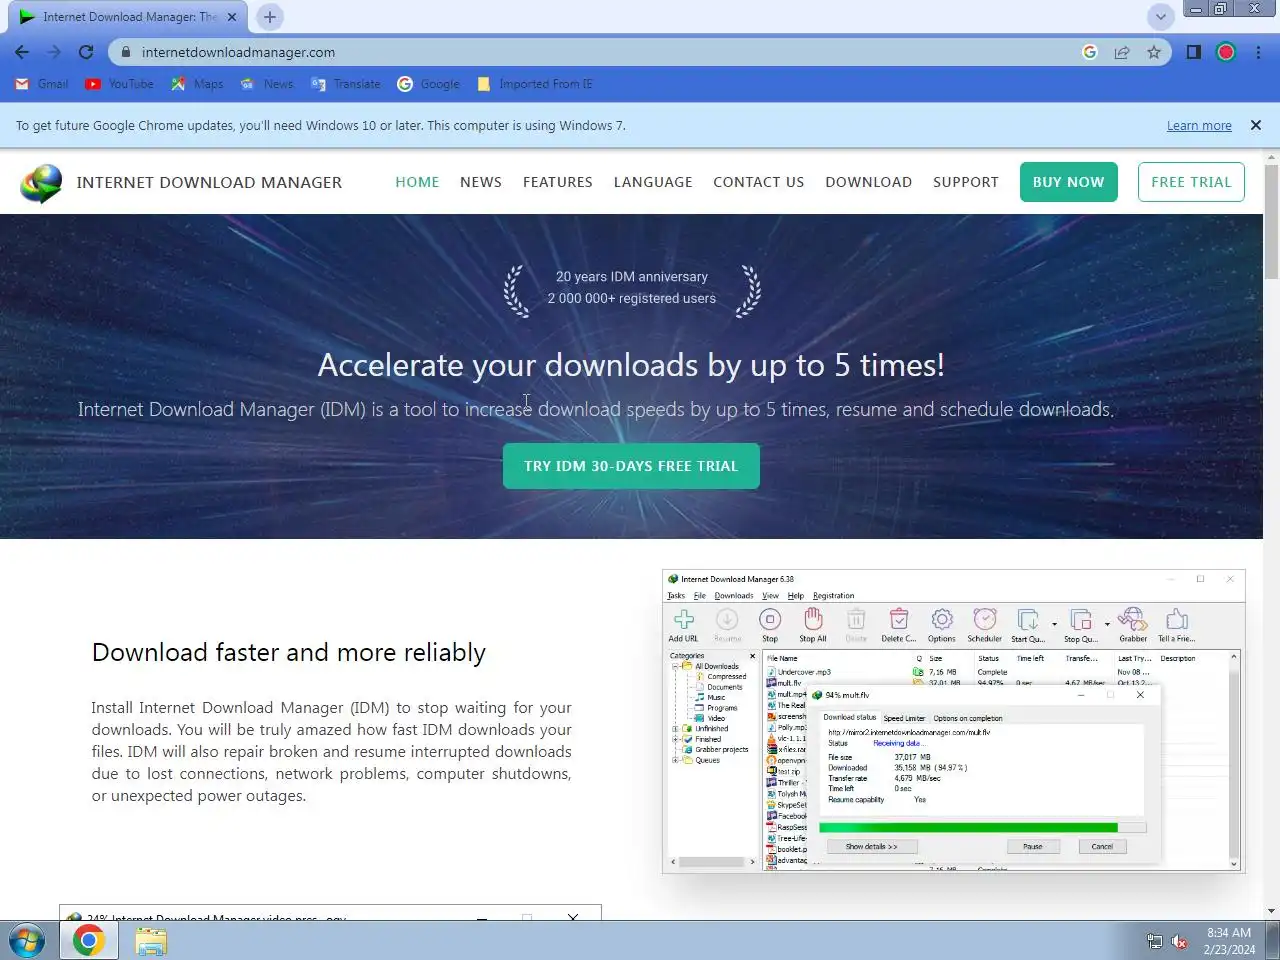Bookmark this page with star icon

pyautogui.click(x=1154, y=52)
